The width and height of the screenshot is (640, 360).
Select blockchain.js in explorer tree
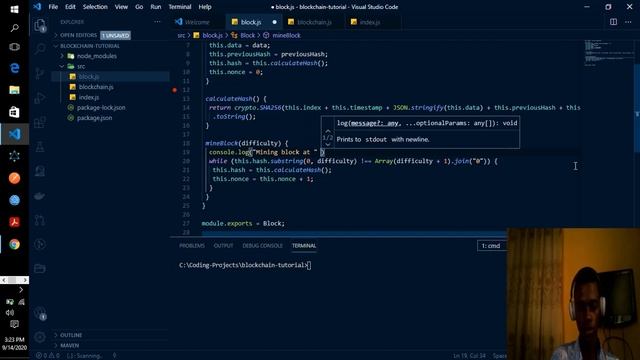tap(96, 87)
